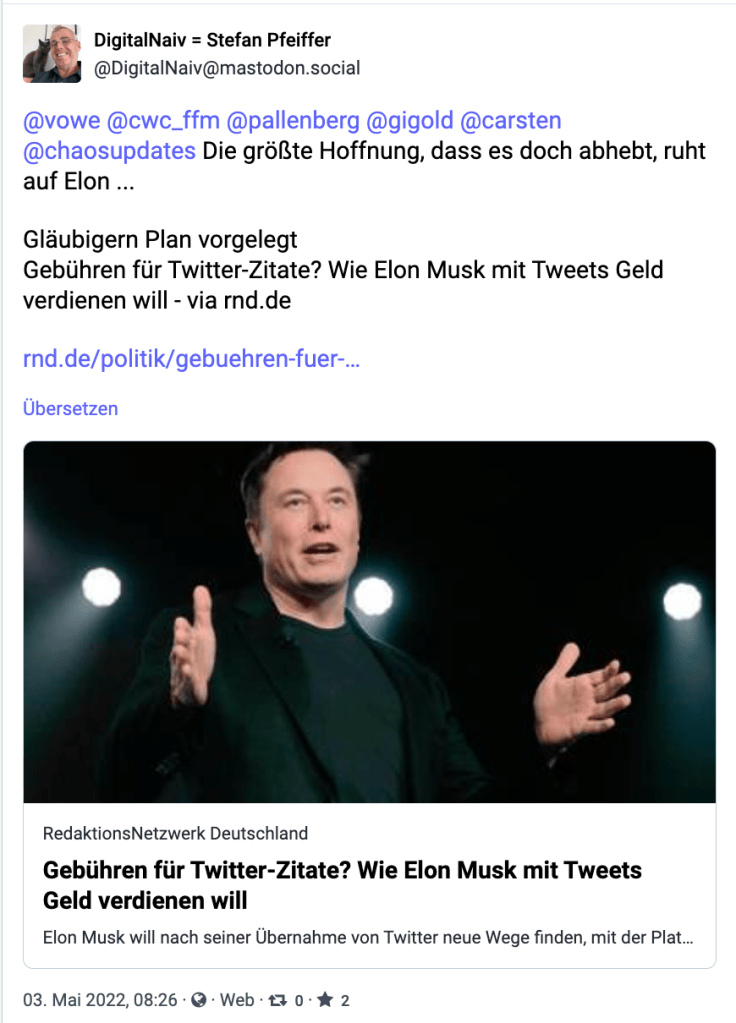Click the @DigitalNaiv@mastodon.social handle

pyautogui.click(x=227, y=68)
